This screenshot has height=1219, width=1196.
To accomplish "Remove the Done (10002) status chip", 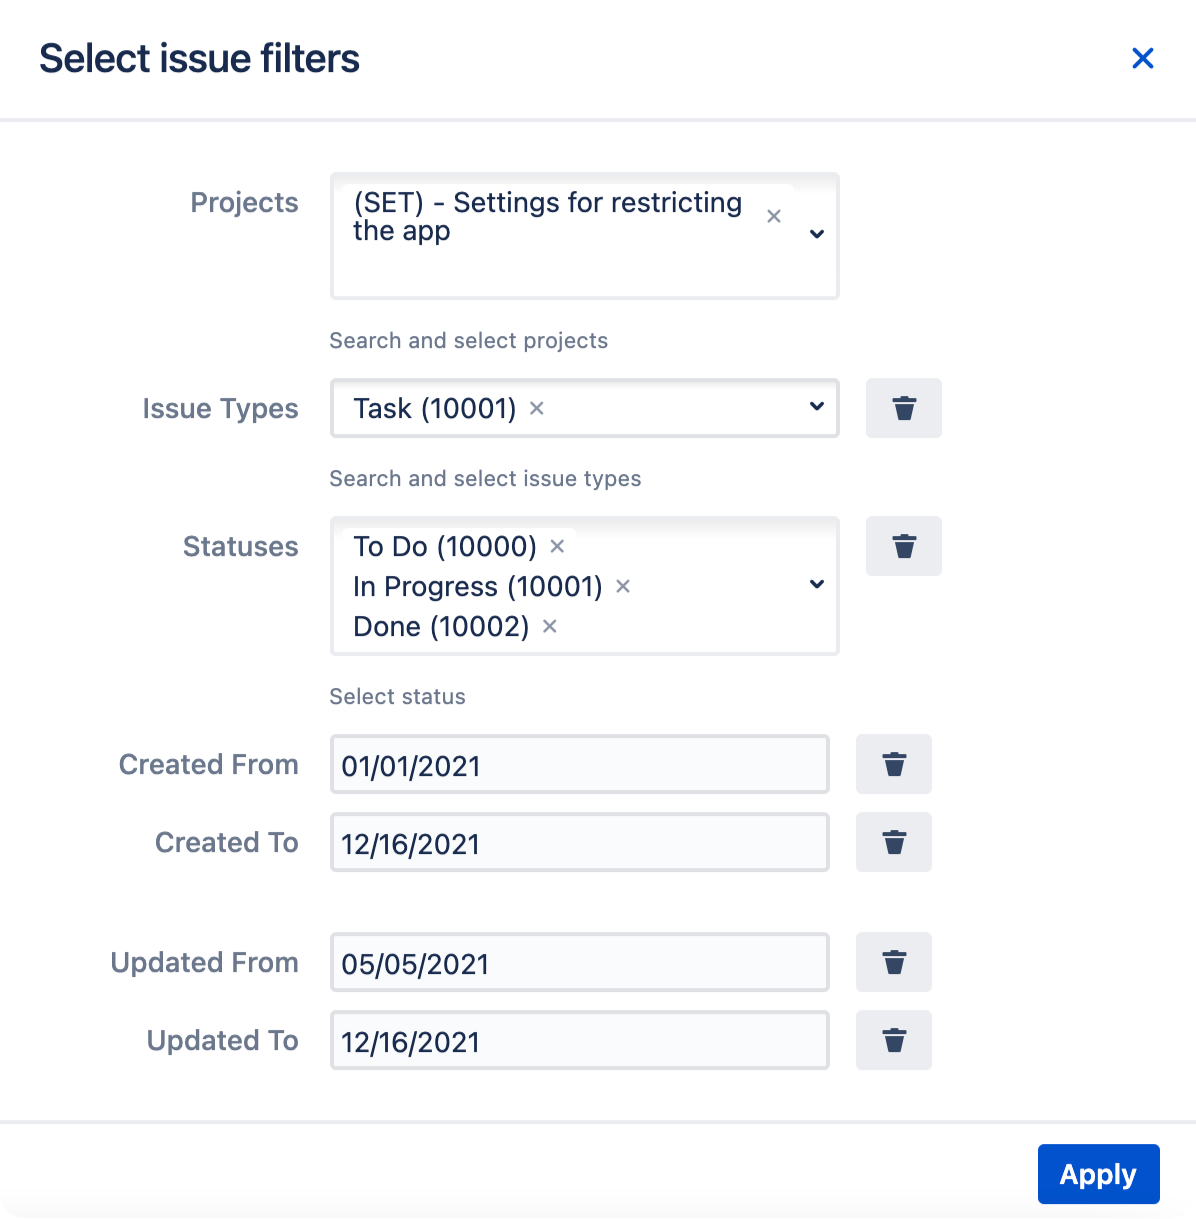I will coord(548,626).
